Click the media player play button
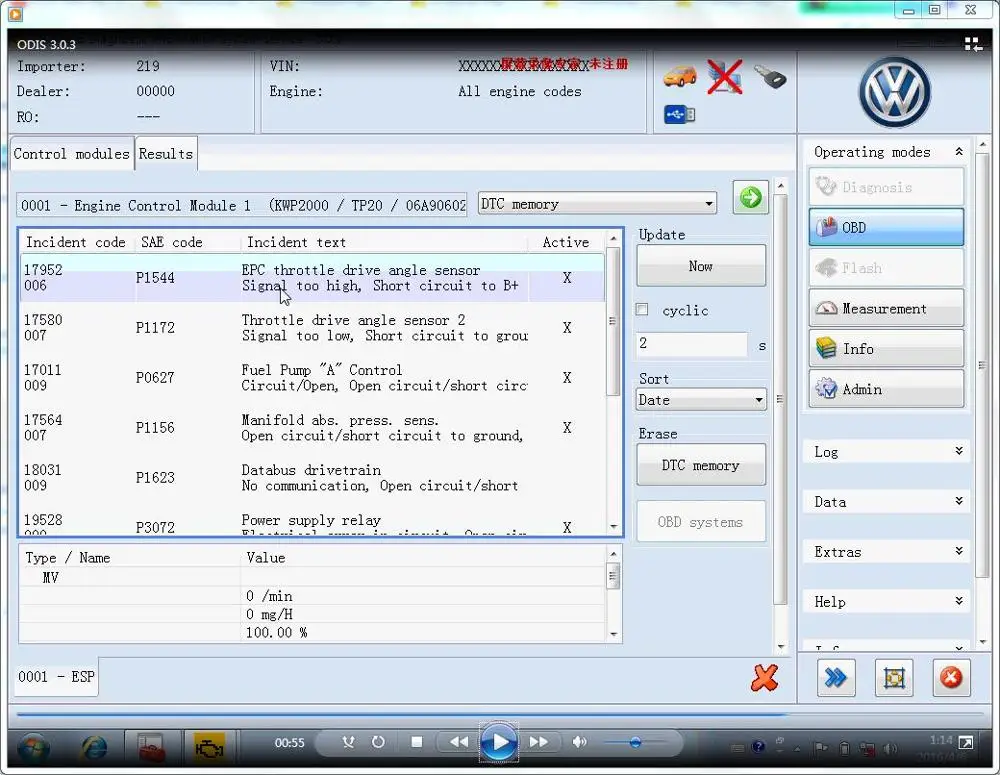The width and height of the screenshot is (1000, 775). [499, 742]
